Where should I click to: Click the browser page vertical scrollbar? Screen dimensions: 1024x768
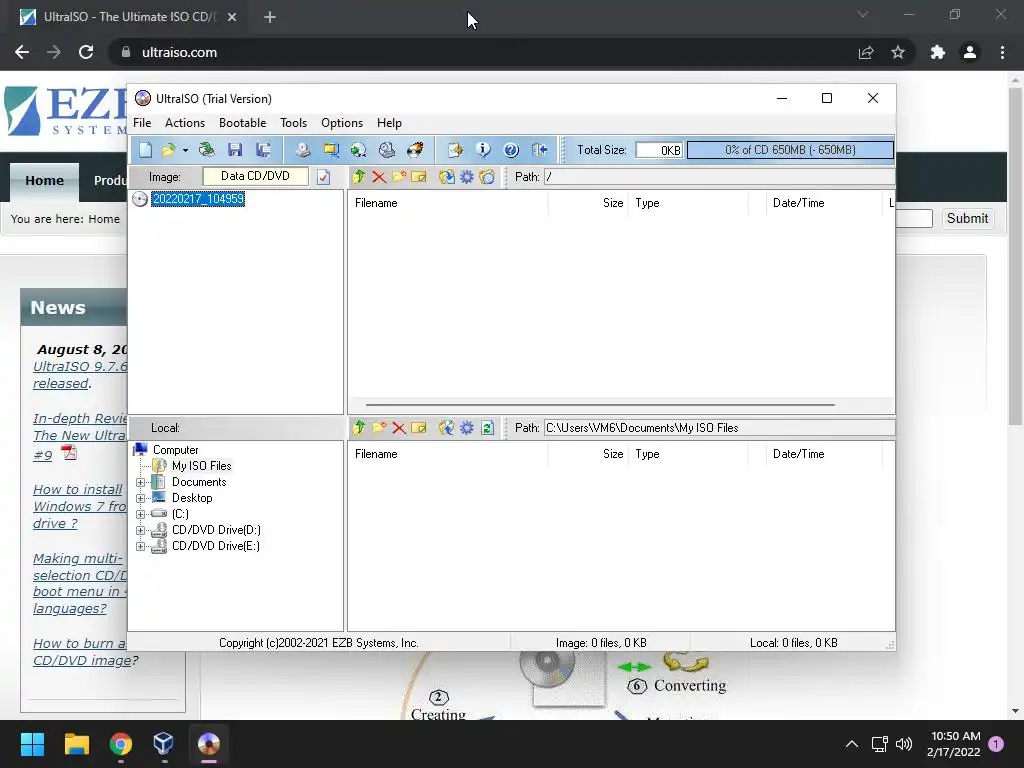[1015, 258]
